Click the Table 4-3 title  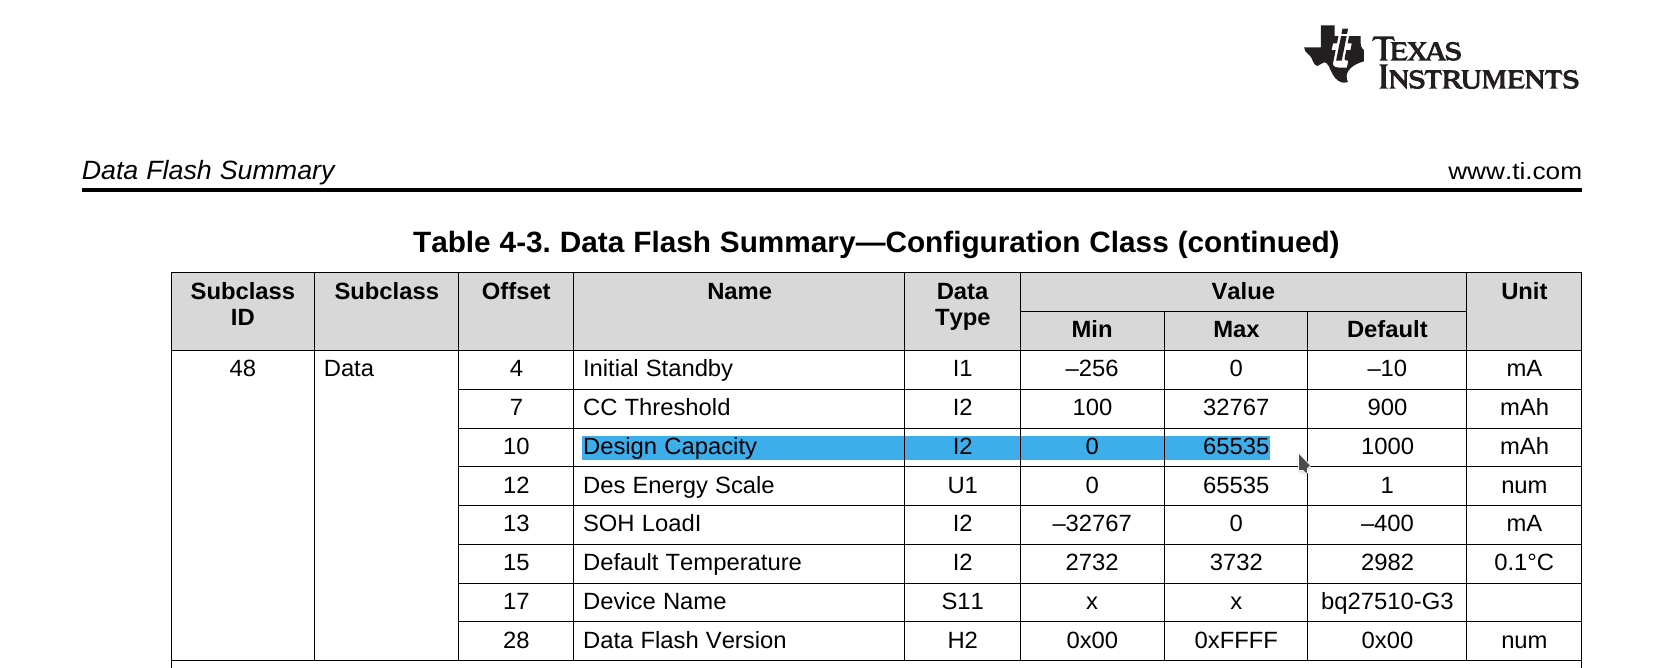(876, 242)
